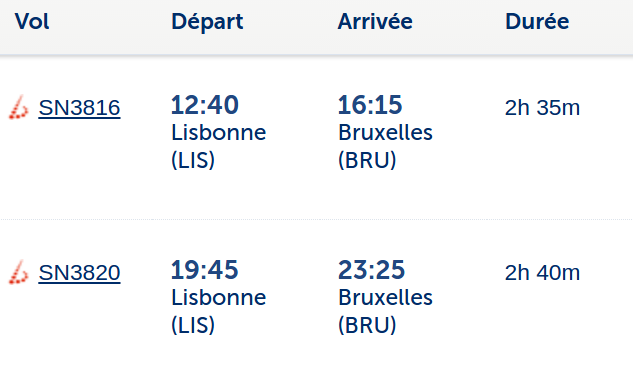Select the Durée column header
633x376 pixels.
[537, 21]
